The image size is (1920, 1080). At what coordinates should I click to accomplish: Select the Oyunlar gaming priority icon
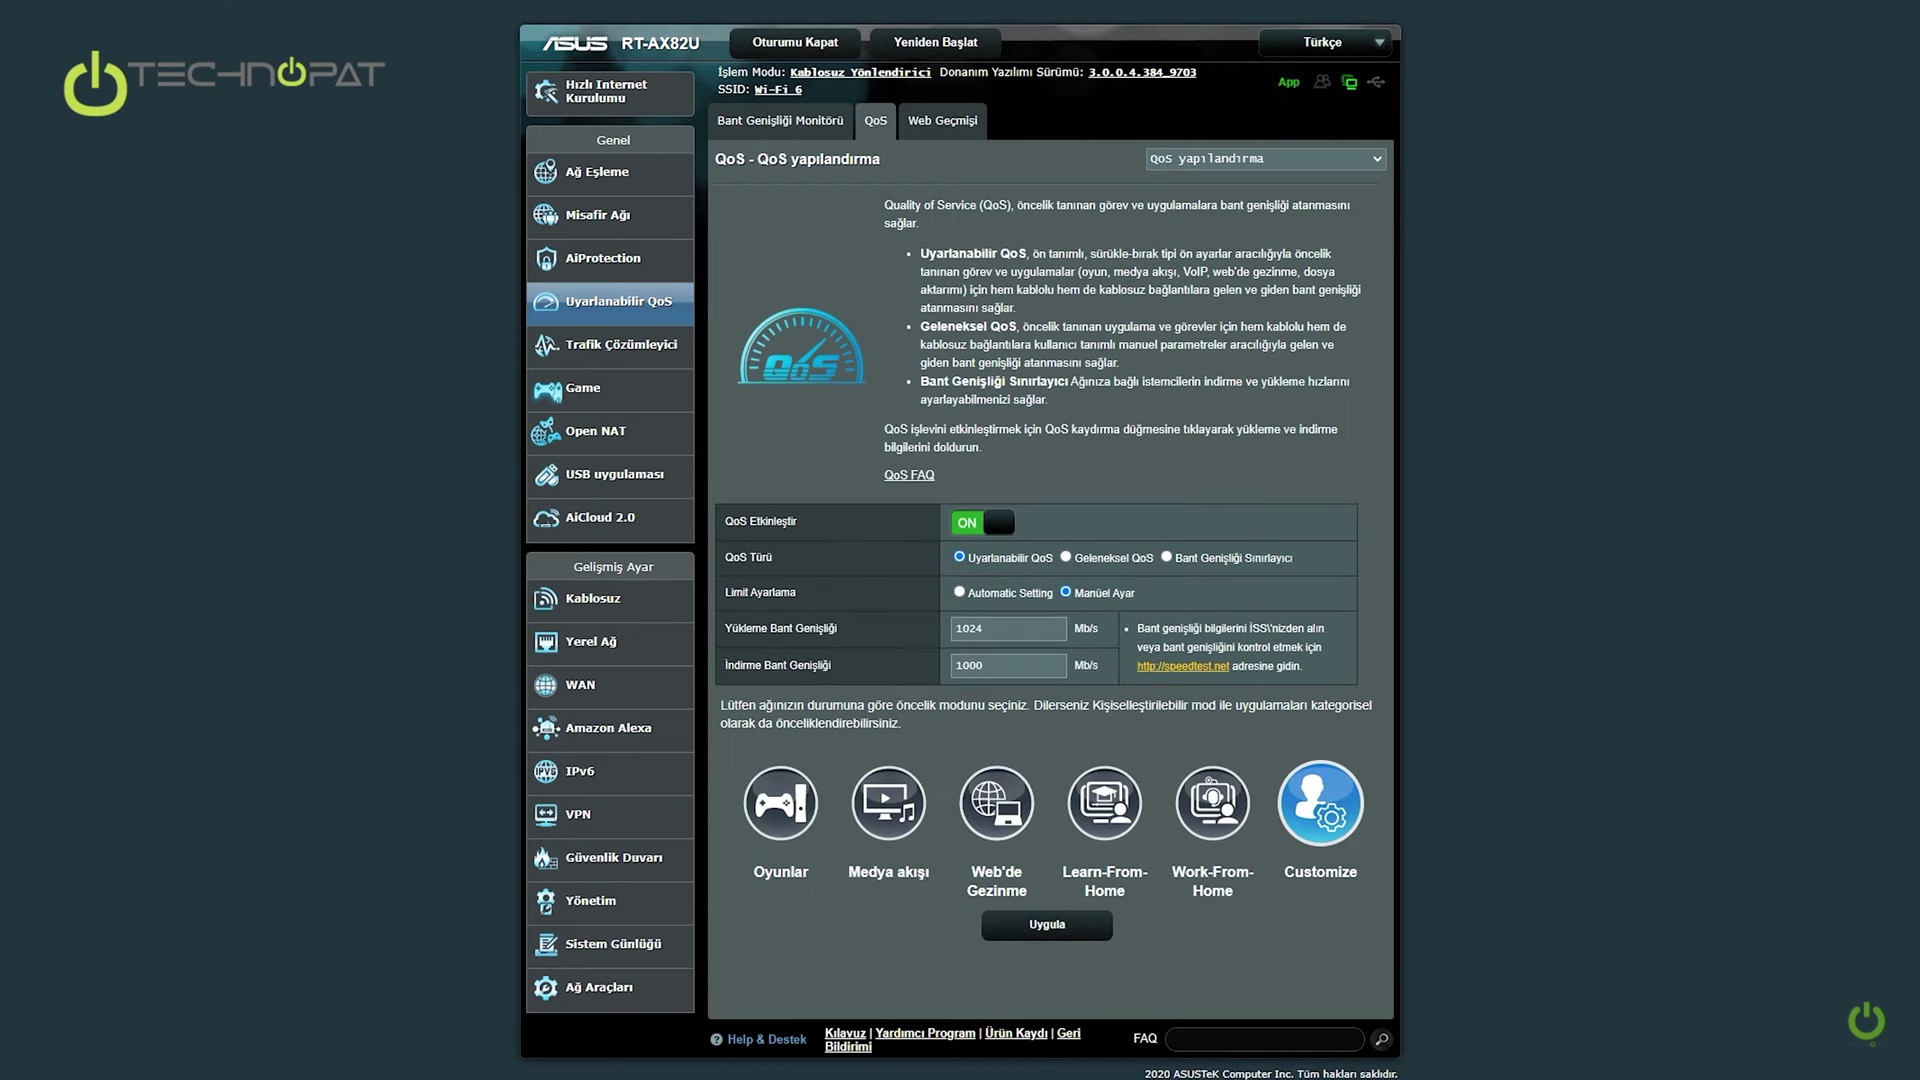coord(780,803)
